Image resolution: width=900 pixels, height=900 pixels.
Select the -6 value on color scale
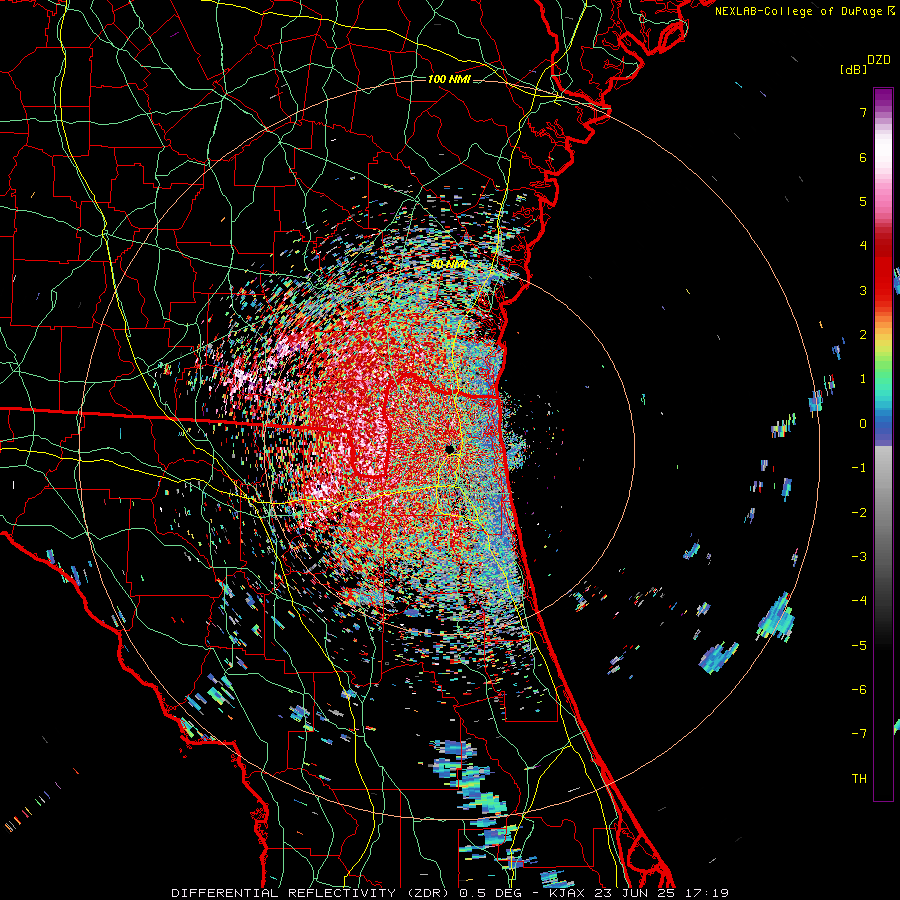tap(859, 690)
